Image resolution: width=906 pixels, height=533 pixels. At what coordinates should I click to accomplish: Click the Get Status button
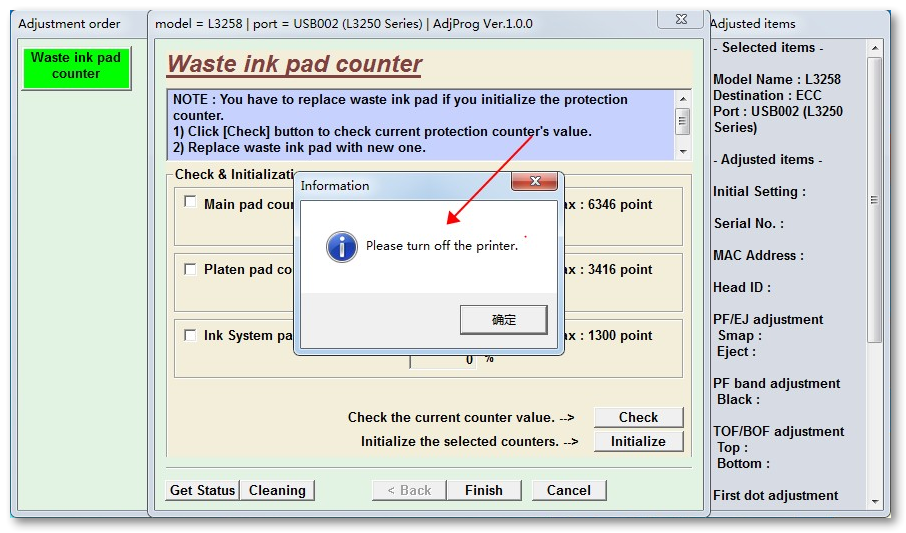coord(202,490)
